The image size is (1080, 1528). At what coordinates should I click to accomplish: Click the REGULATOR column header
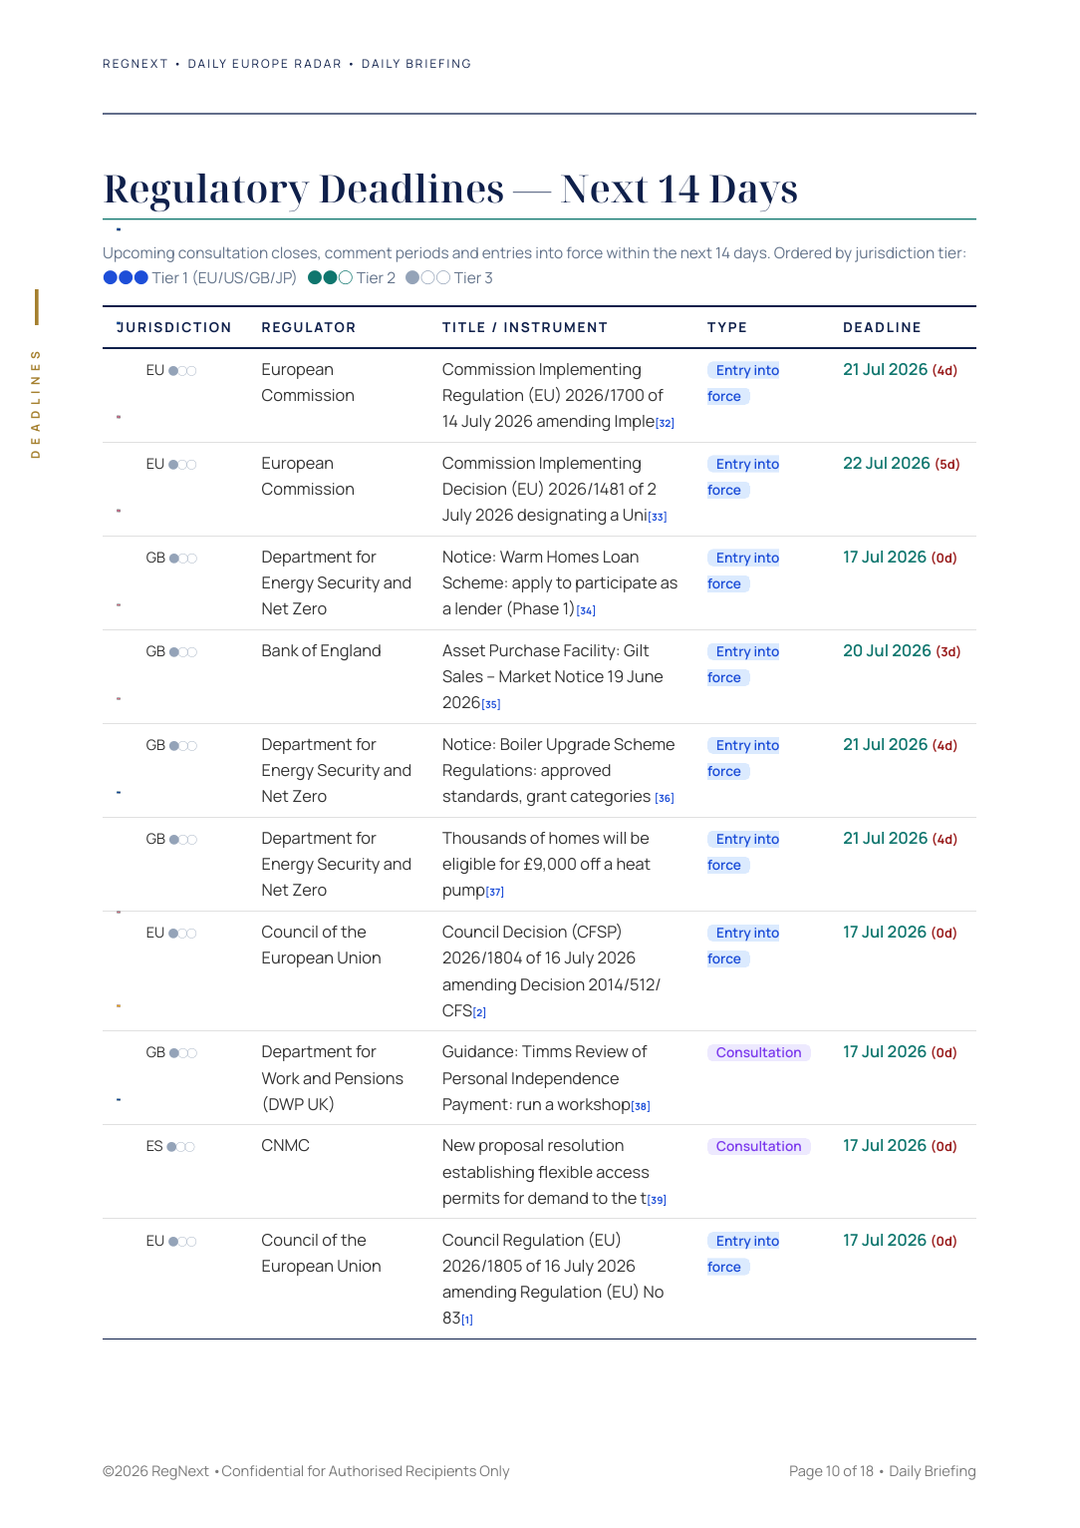[309, 327]
